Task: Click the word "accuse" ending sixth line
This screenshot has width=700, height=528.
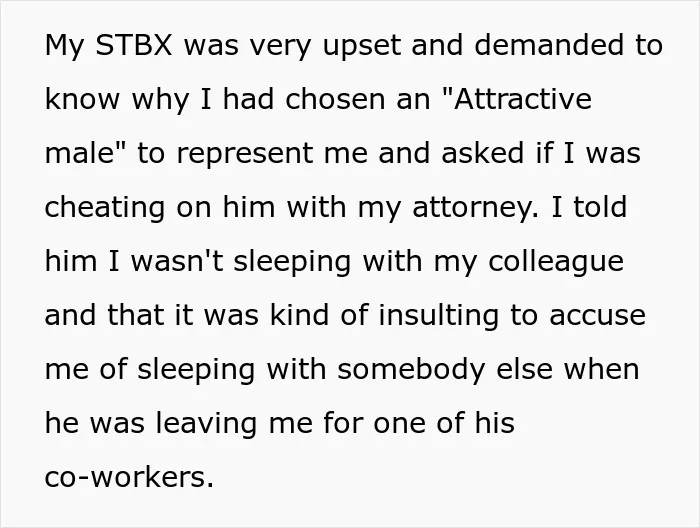Action: pyautogui.click(x=597, y=317)
